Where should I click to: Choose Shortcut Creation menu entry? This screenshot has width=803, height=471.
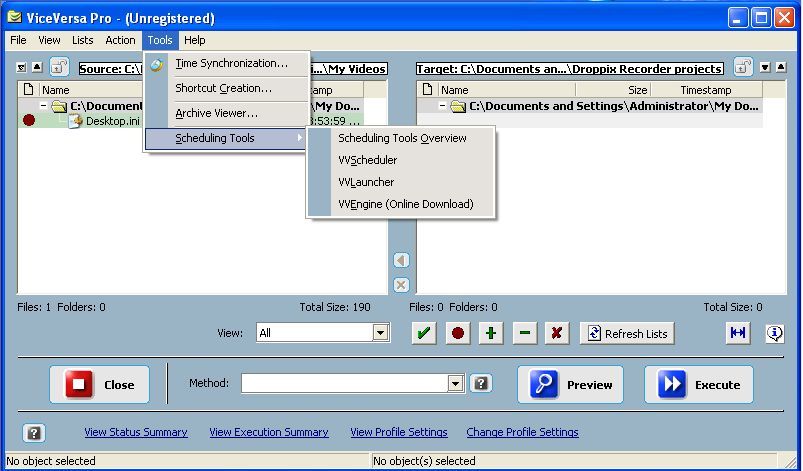coord(223,88)
